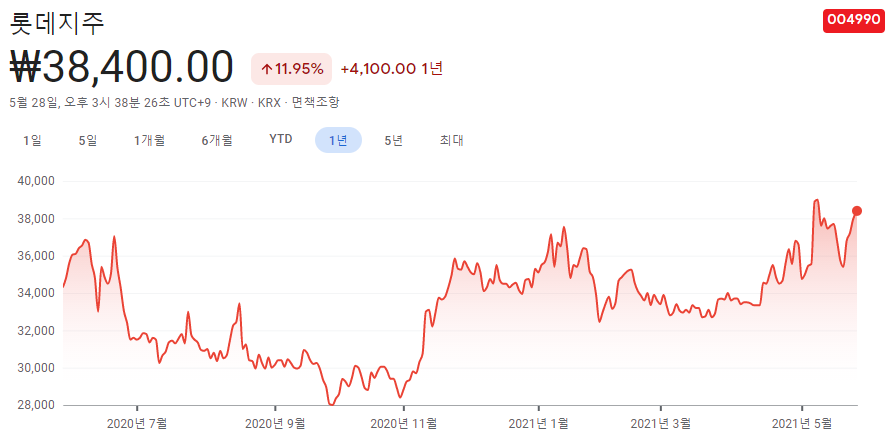The height and width of the screenshot is (445, 895).
Task: Click the 11.95% change badge
Action: pyautogui.click(x=292, y=69)
